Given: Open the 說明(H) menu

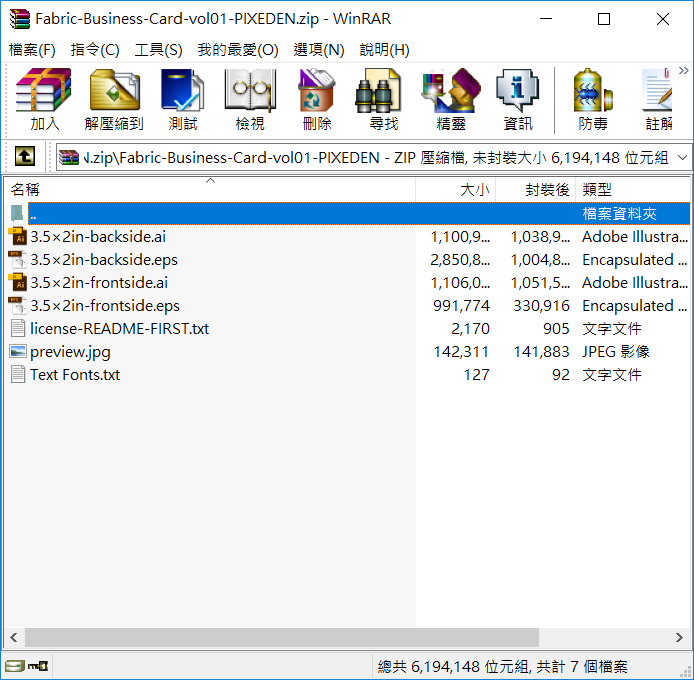Looking at the screenshot, I should pyautogui.click(x=384, y=50).
